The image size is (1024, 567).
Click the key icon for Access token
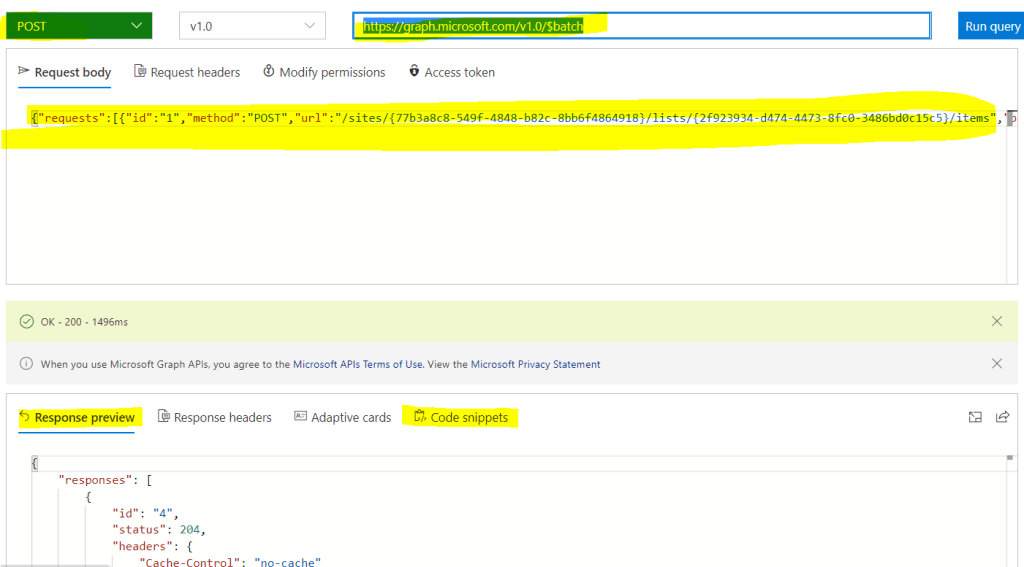tap(414, 72)
